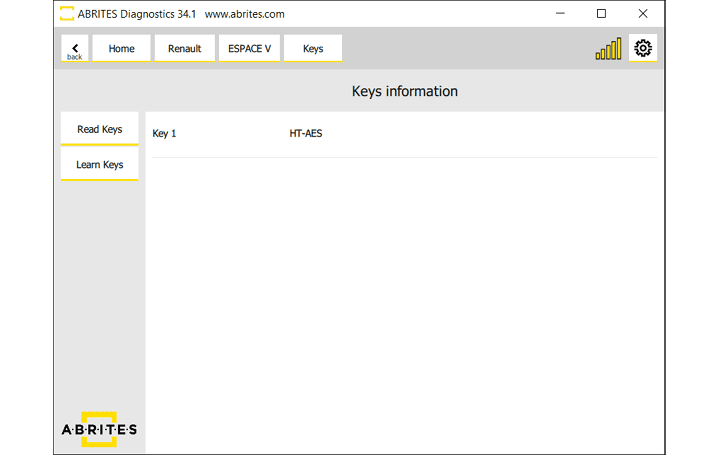The height and width of the screenshot is (455, 719).
Task: Go to the Home breadcrumb
Action: (121, 49)
